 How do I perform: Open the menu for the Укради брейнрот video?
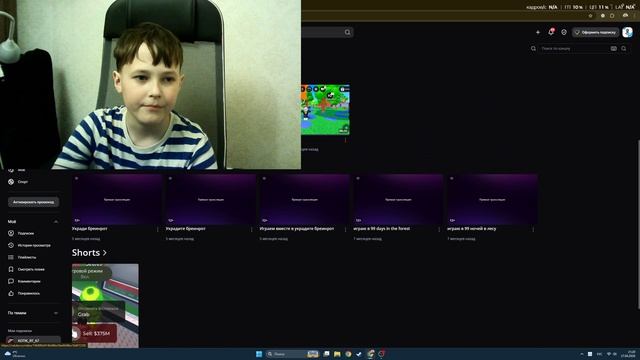pos(158,229)
